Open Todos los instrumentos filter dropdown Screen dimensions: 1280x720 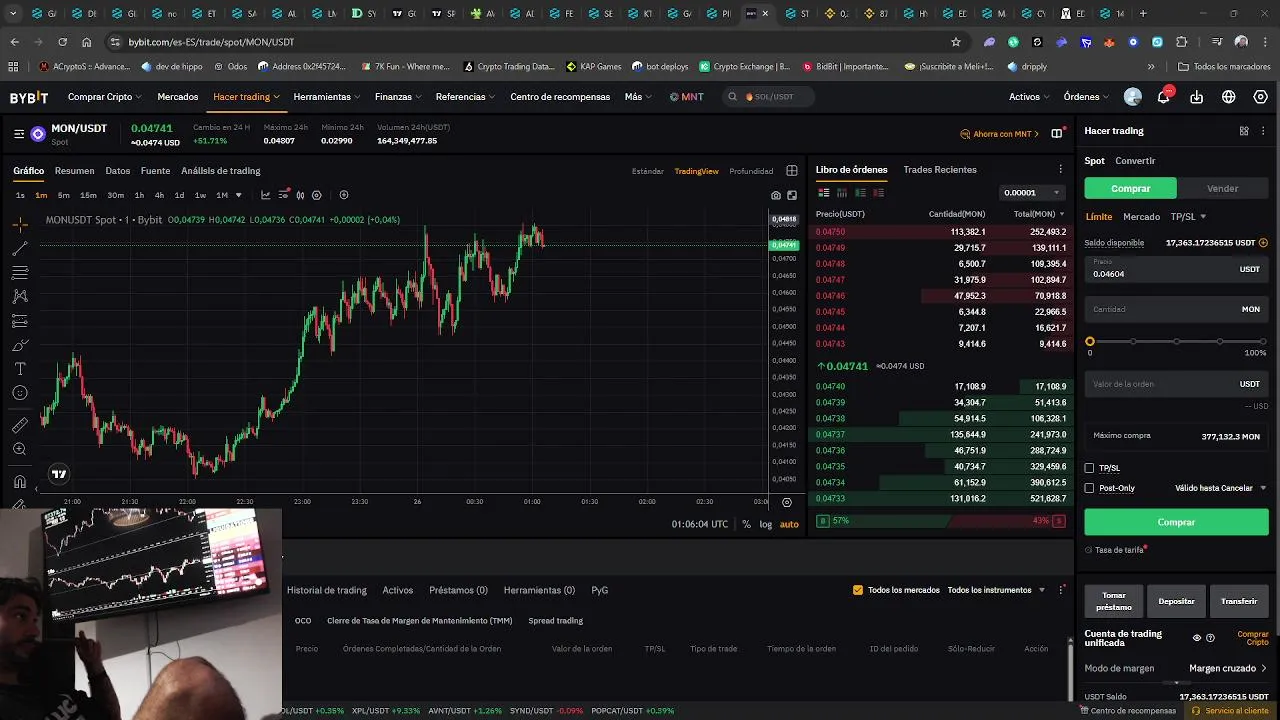tap(996, 590)
